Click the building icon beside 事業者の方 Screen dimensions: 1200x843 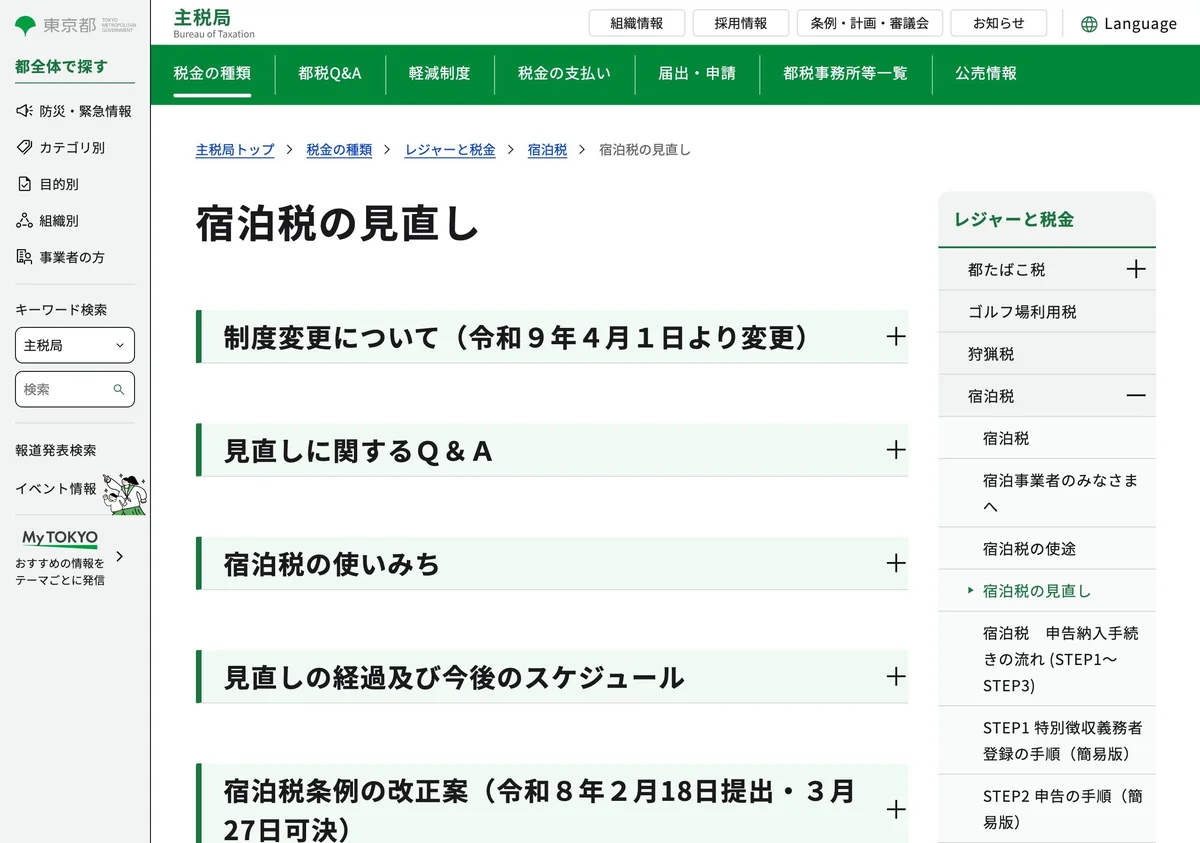tap(25, 257)
